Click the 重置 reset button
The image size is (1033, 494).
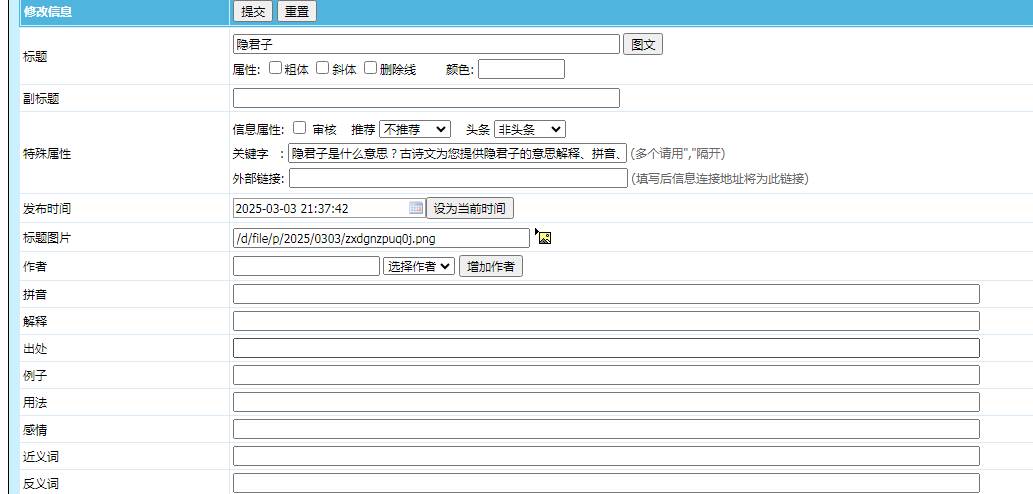coord(297,12)
